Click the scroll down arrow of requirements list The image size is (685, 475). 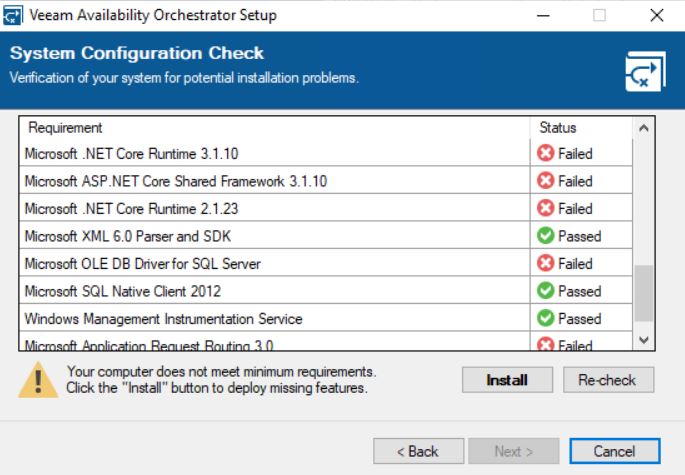coord(643,340)
